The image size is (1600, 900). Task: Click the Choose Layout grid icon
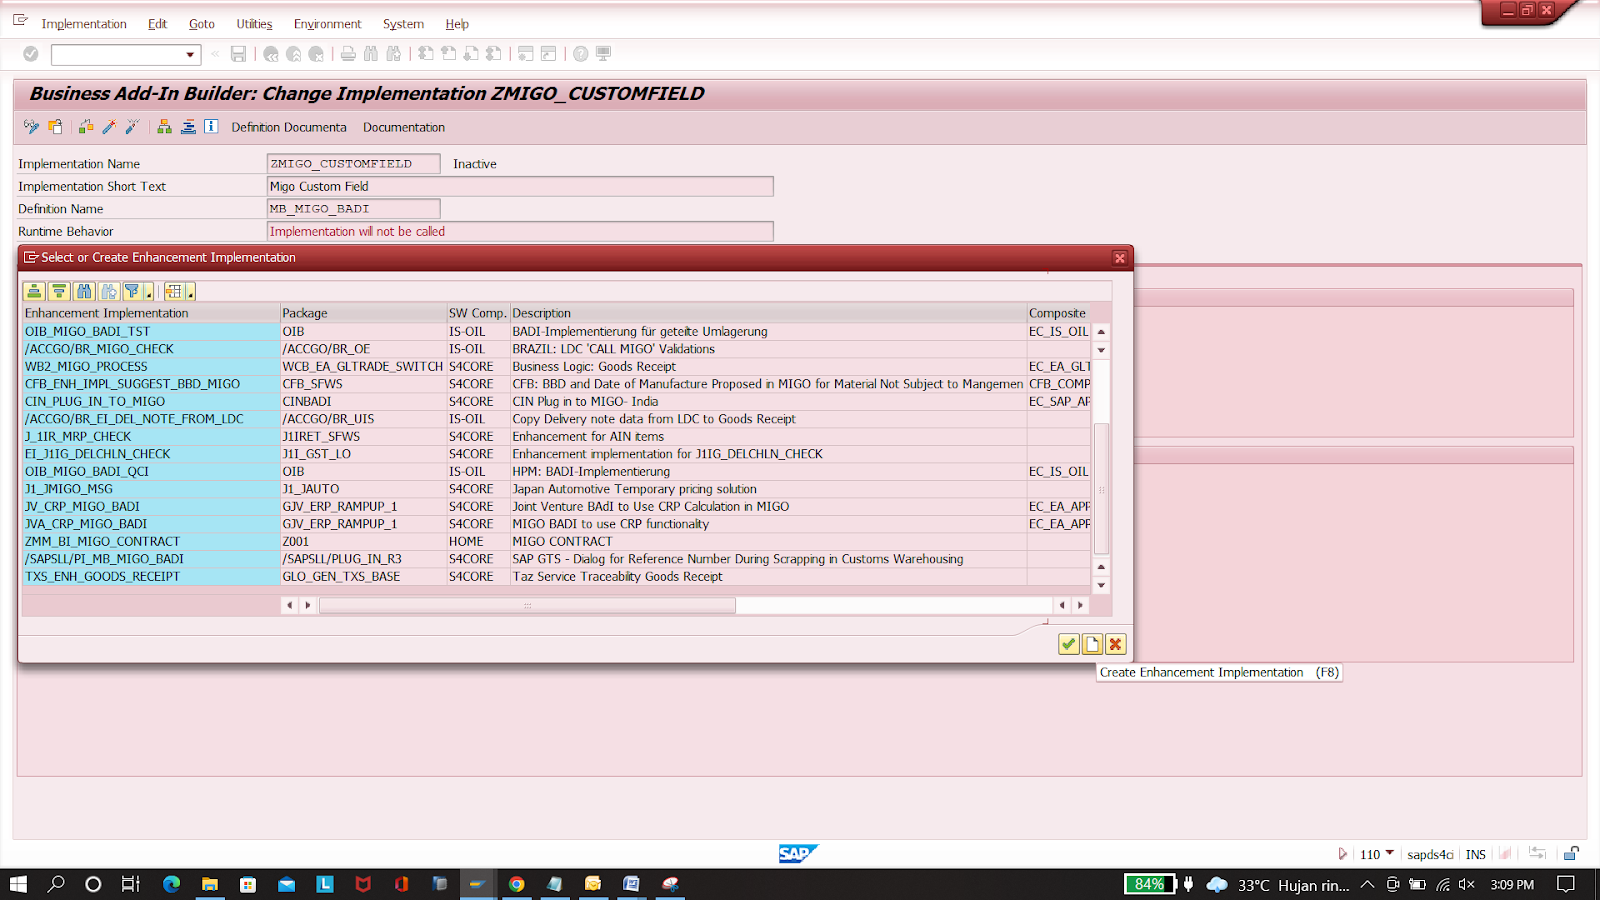coord(174,291)
